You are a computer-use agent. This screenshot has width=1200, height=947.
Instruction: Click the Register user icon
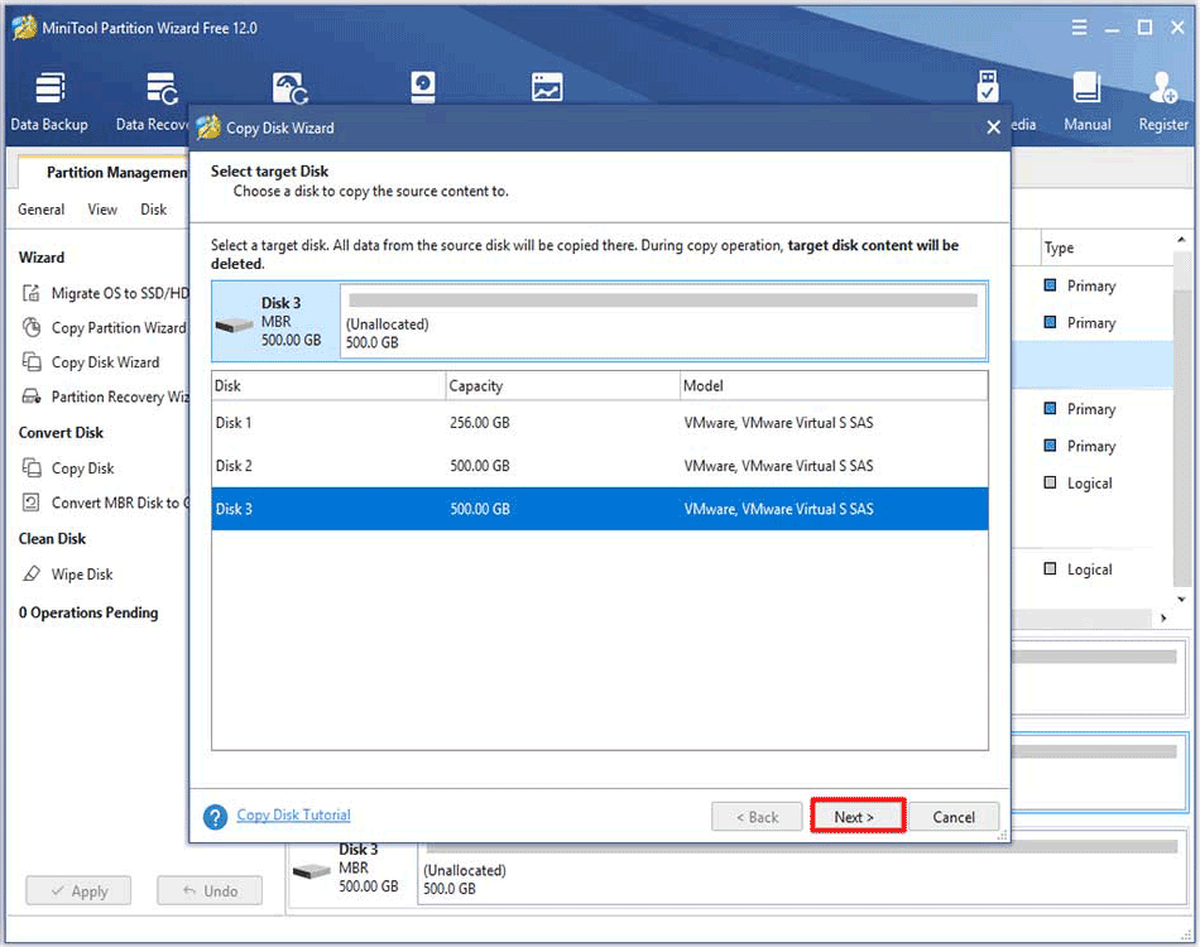pos(1163,88)
